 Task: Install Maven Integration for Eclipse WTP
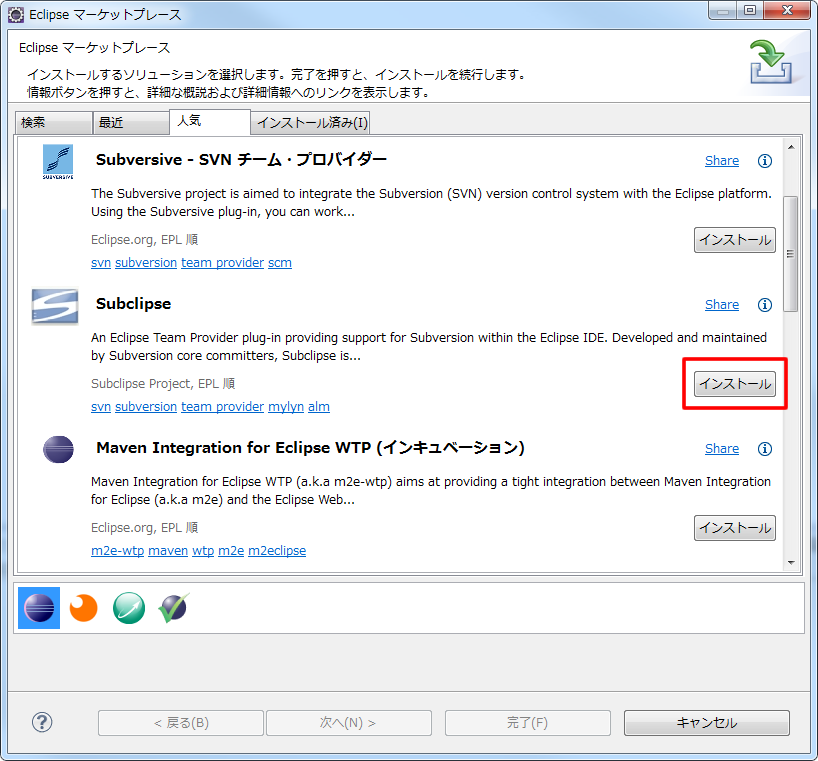[735, 528]
